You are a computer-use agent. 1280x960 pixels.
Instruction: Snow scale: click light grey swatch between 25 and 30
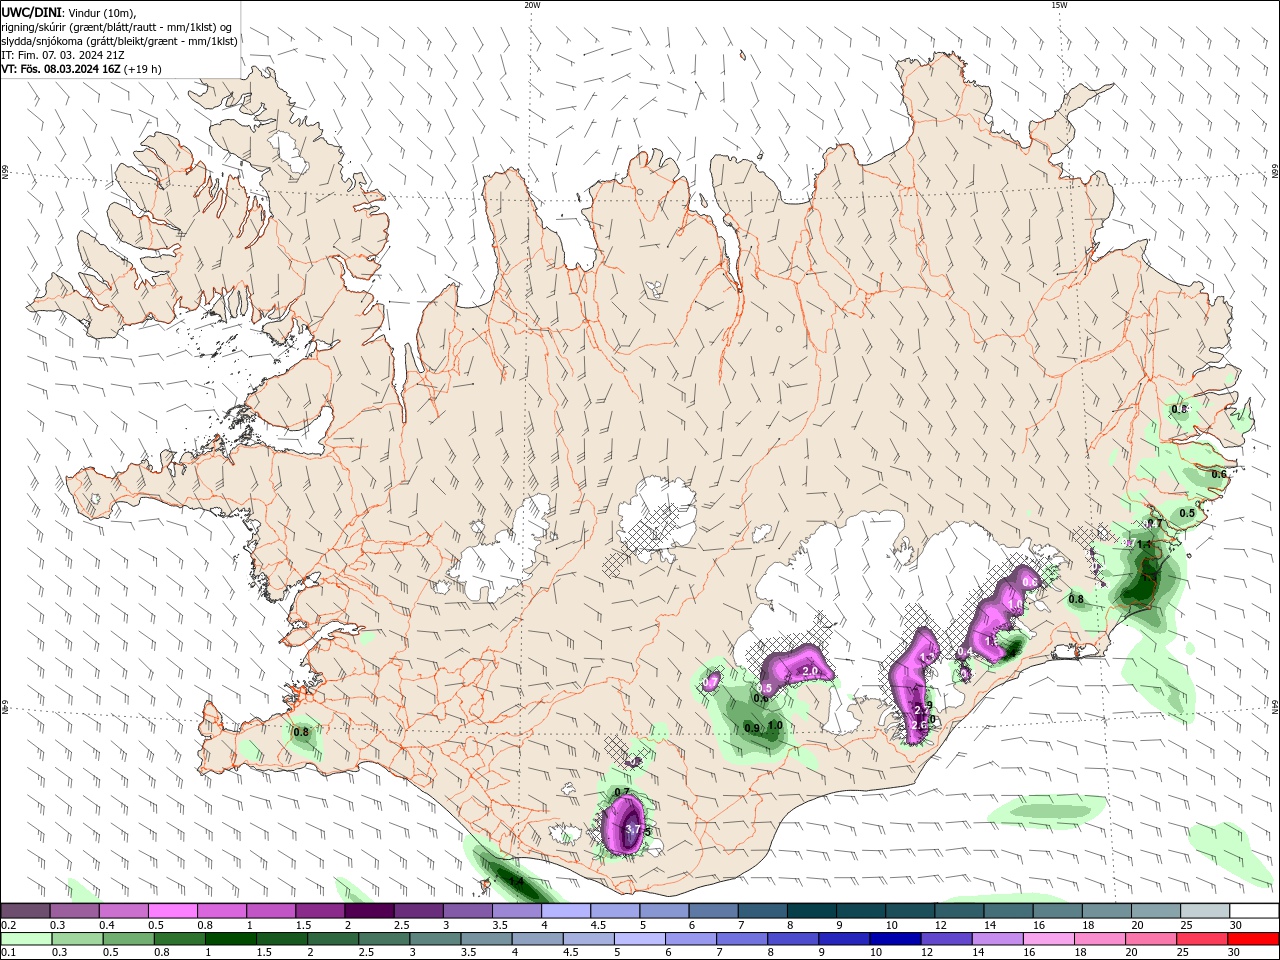click(x=1204, y=910)
